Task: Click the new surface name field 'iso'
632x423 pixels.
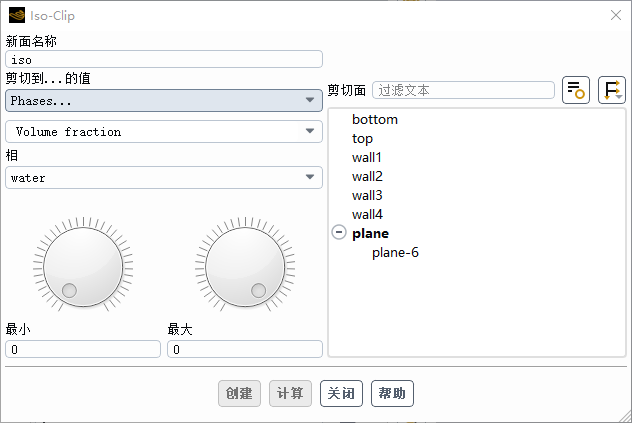Action: point(164,60)
